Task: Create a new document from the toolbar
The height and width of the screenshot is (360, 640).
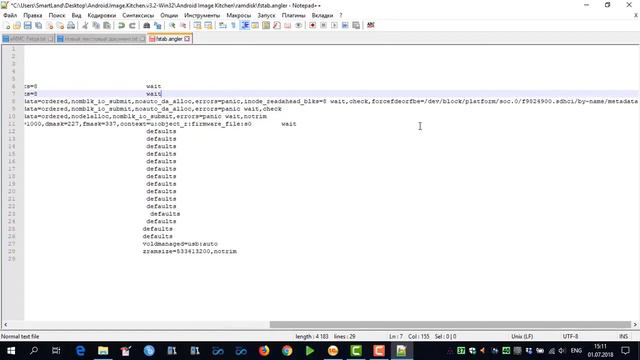Action: pos(7,25)
